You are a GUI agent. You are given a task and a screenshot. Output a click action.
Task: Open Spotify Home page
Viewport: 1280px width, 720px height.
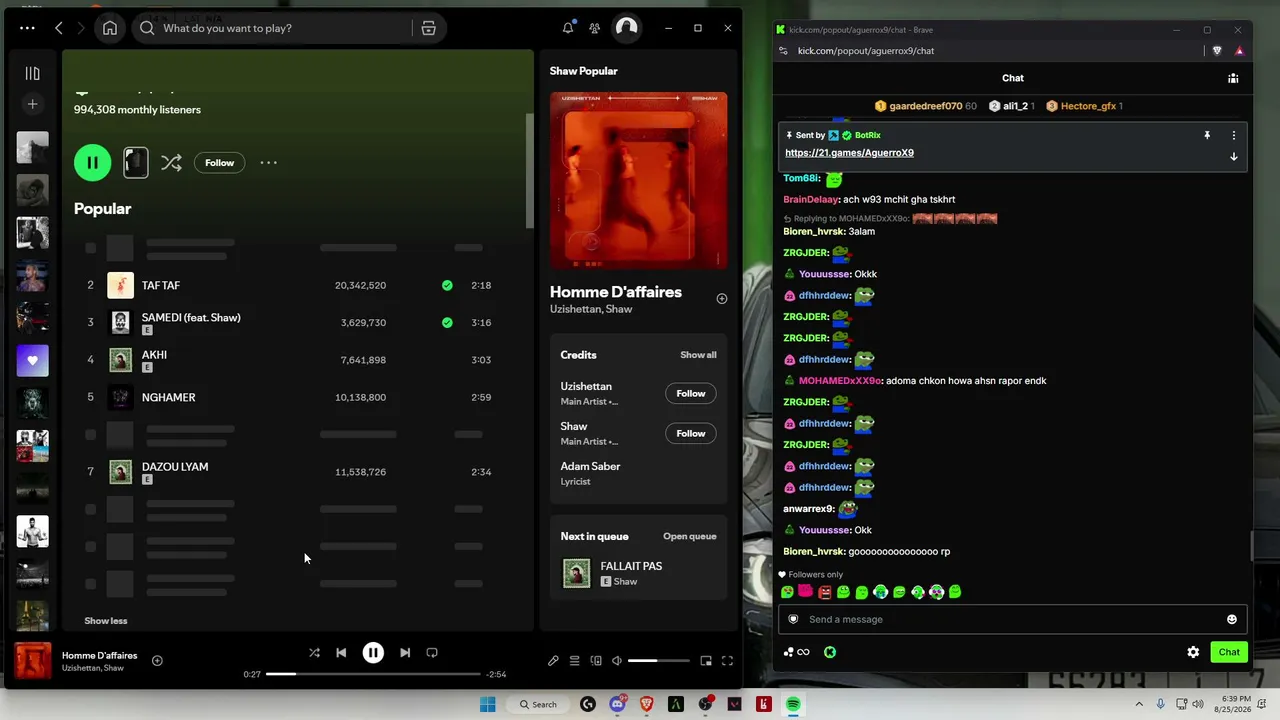click(110, 28)
